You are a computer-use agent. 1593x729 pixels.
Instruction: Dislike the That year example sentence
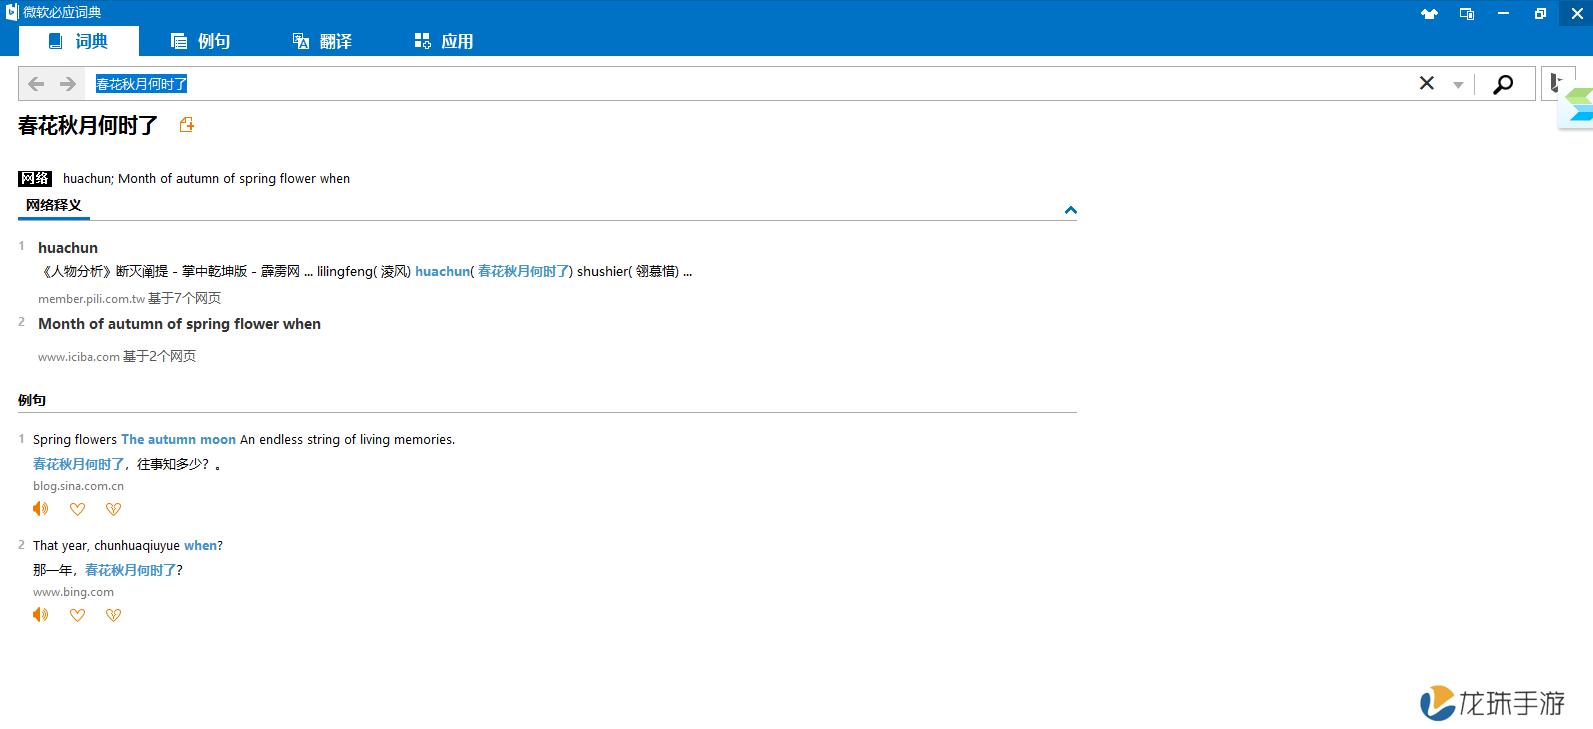tap(113, 615)
